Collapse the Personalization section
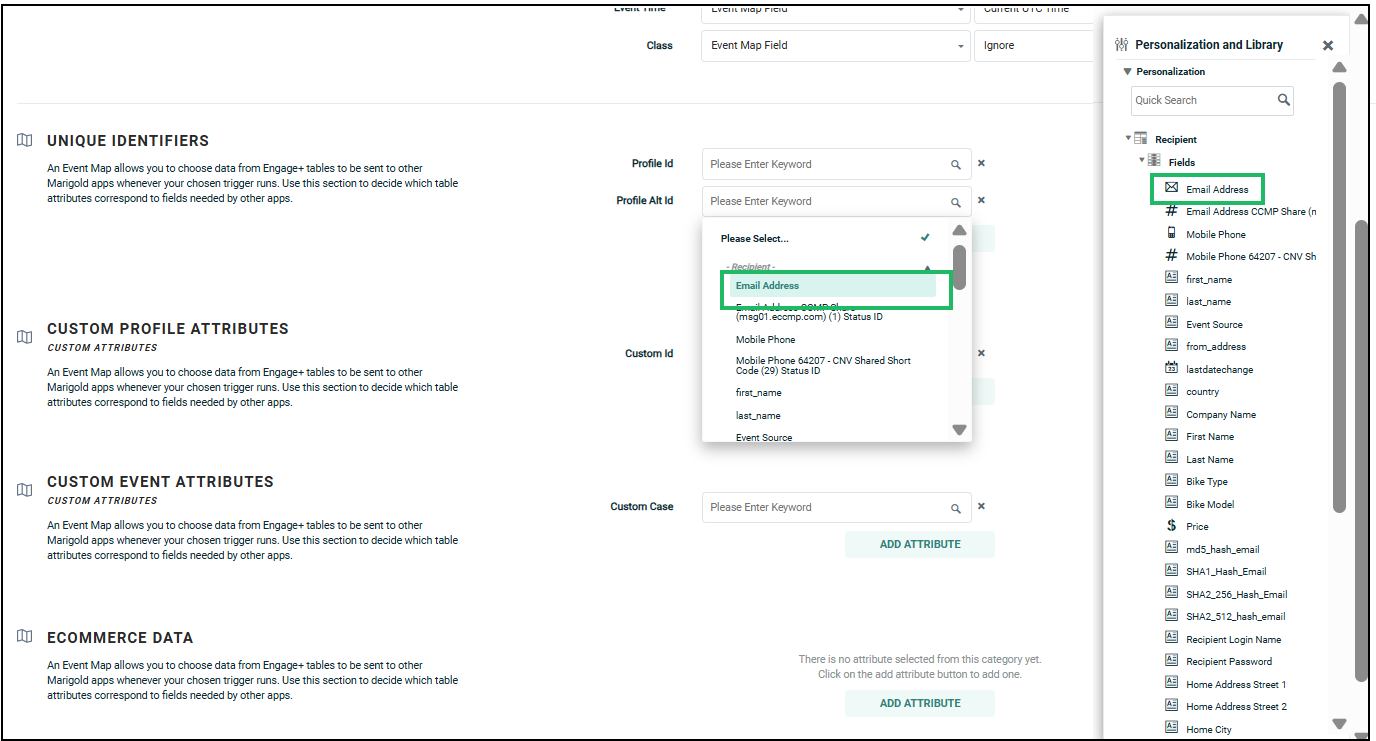 tap(1127, 72)
